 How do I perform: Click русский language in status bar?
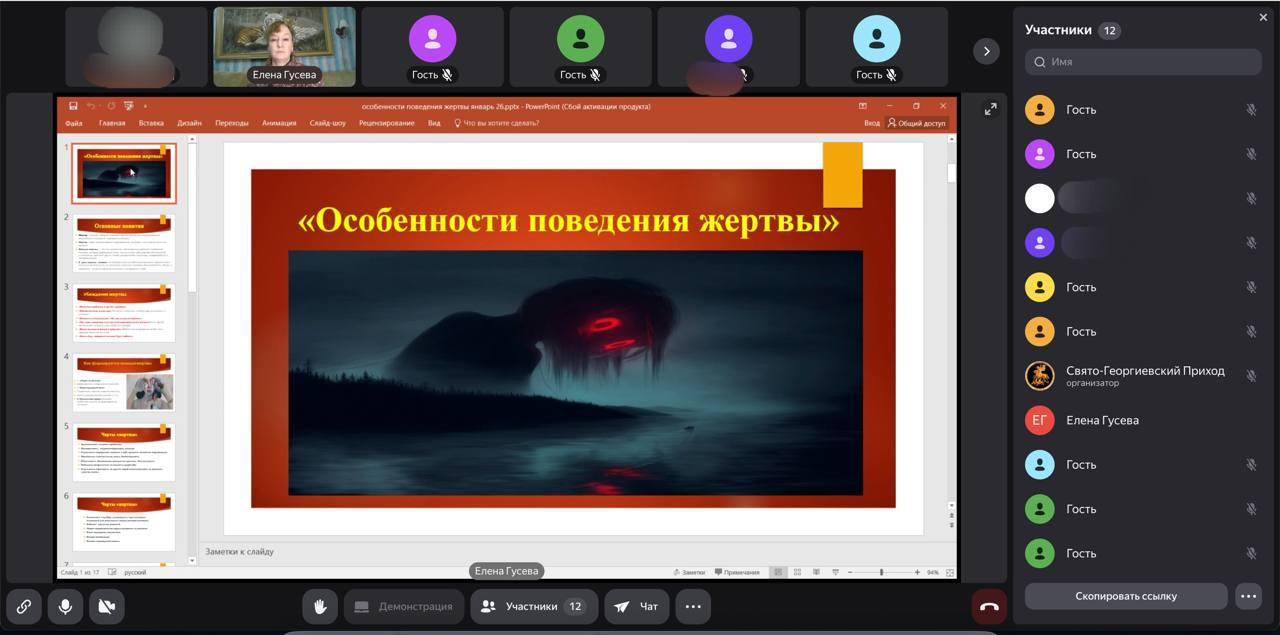pos(135,572)
